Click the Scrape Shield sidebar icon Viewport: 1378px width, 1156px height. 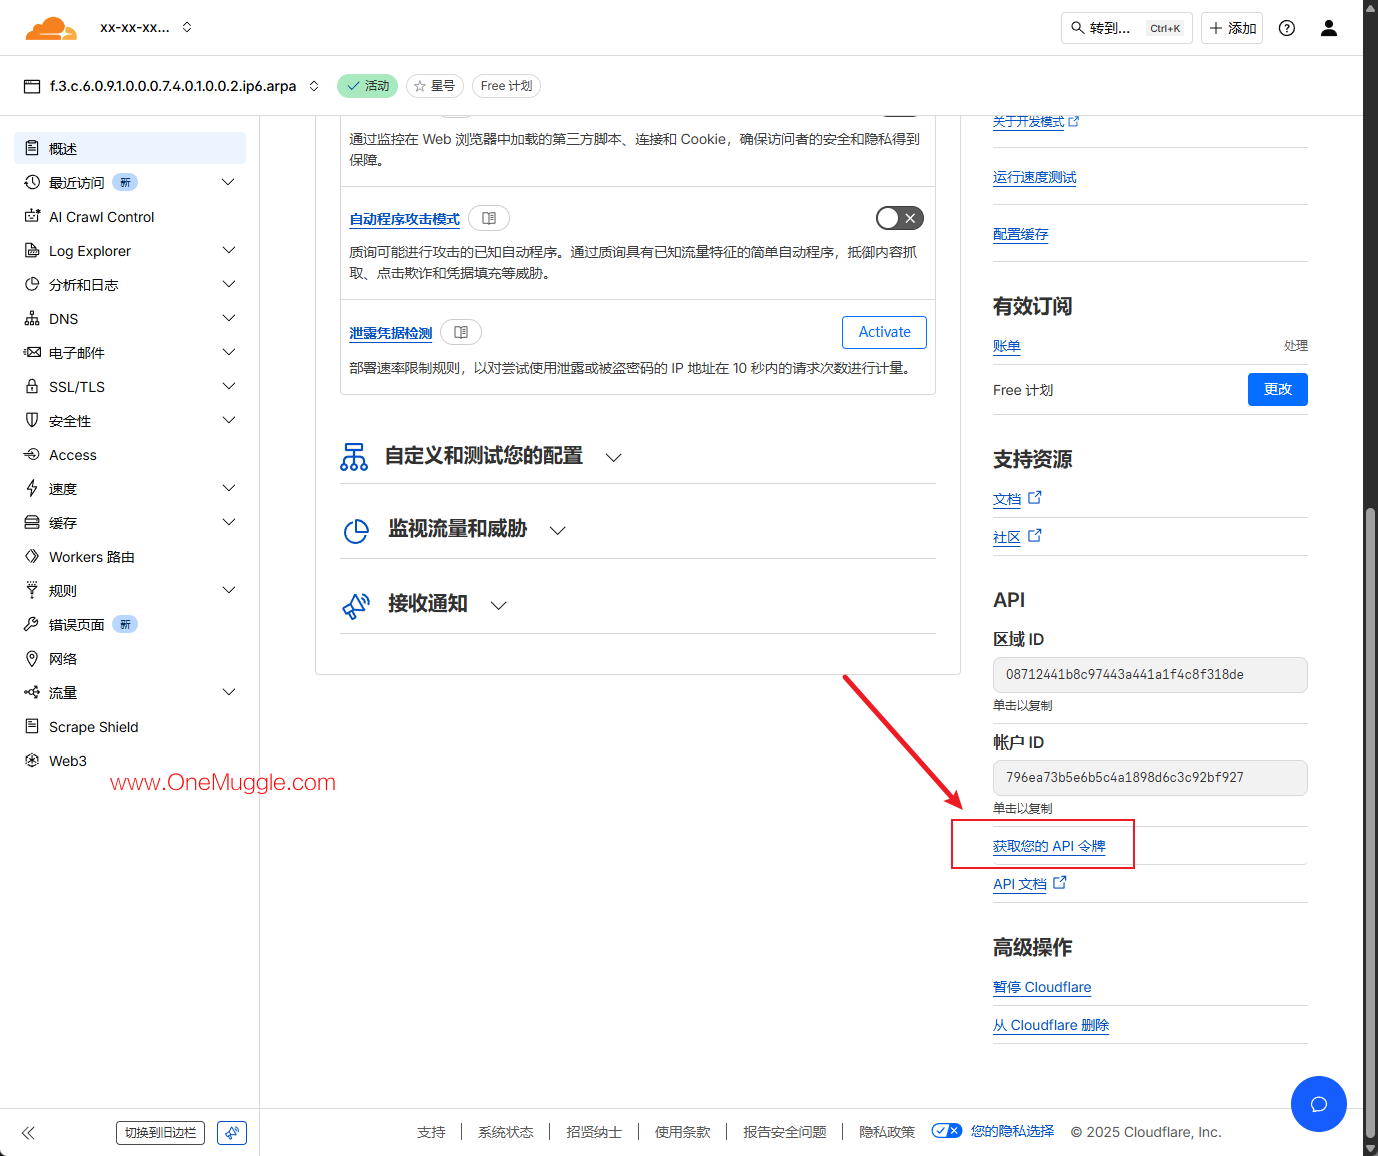click(32, 726)
